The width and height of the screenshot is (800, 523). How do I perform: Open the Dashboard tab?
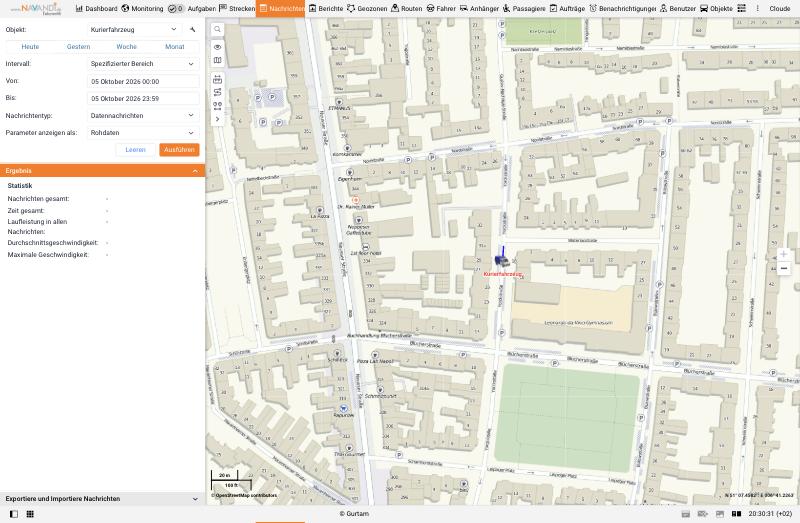coord(96,8)
